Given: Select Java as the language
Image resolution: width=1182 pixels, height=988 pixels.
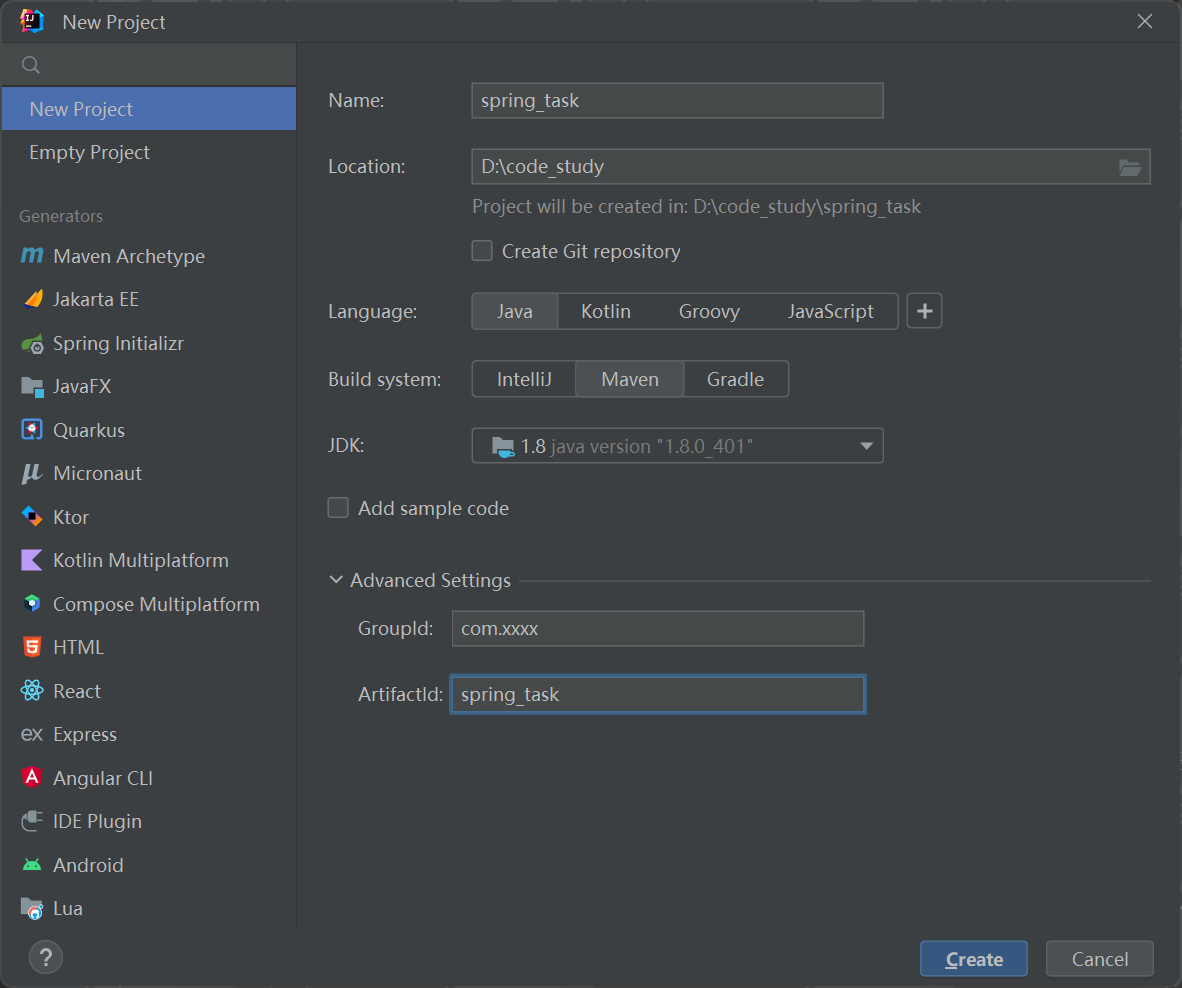Looking at the screenshot, I should click(515, 311).
